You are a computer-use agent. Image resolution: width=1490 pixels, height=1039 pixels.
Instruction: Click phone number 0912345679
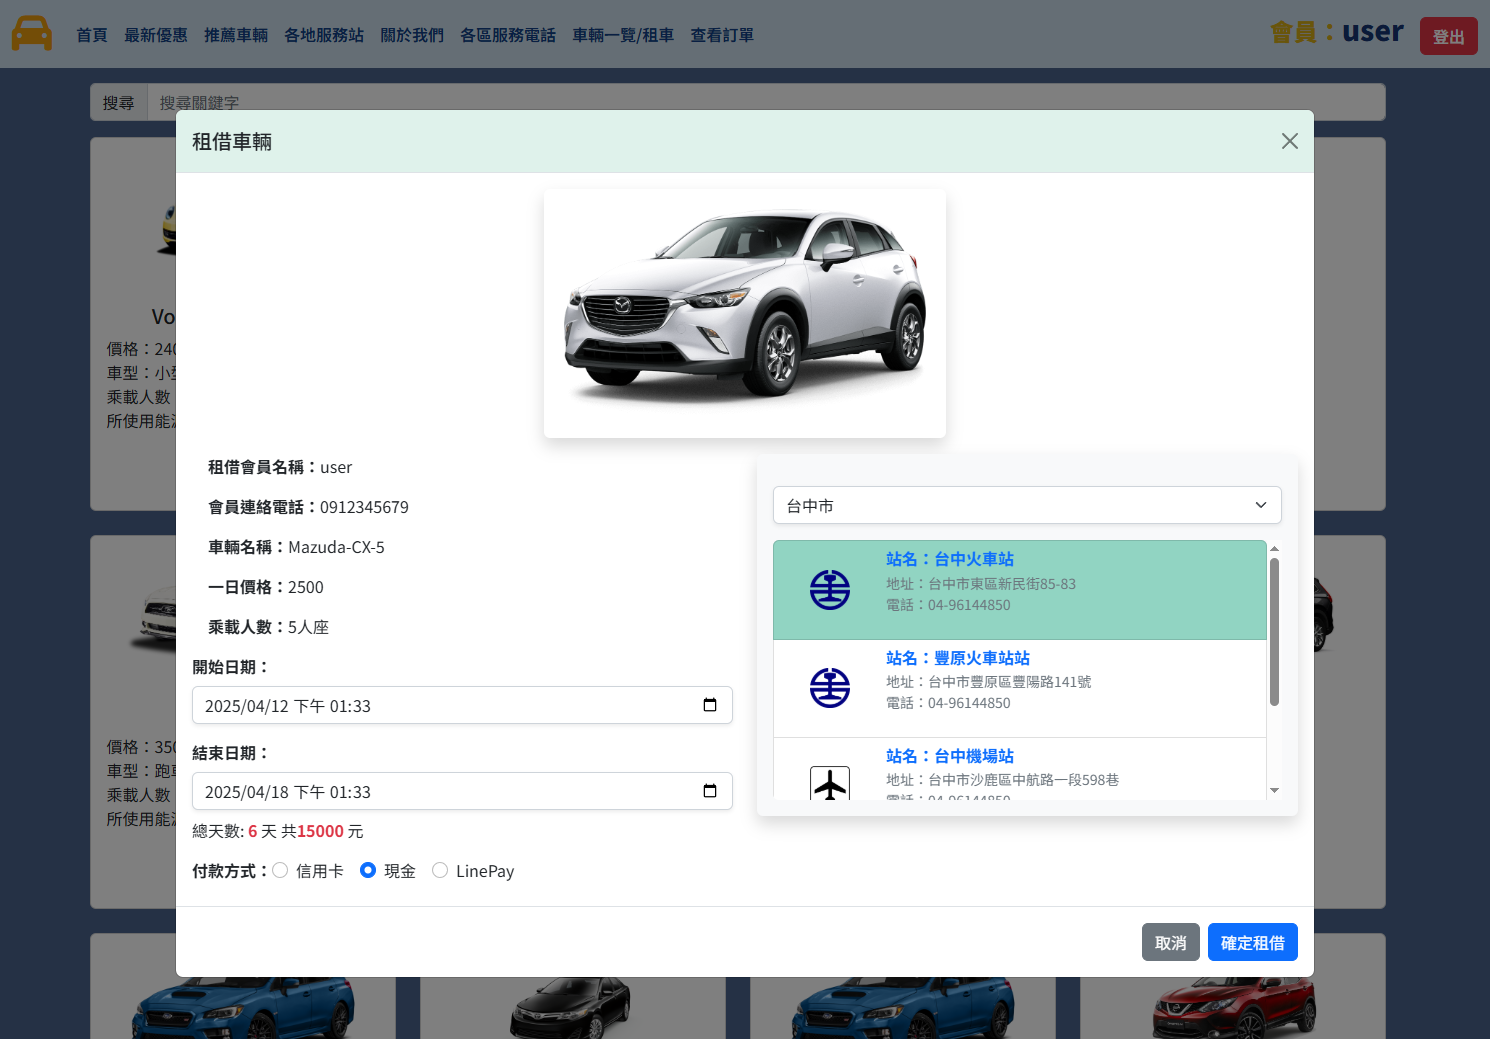point(364,507)
